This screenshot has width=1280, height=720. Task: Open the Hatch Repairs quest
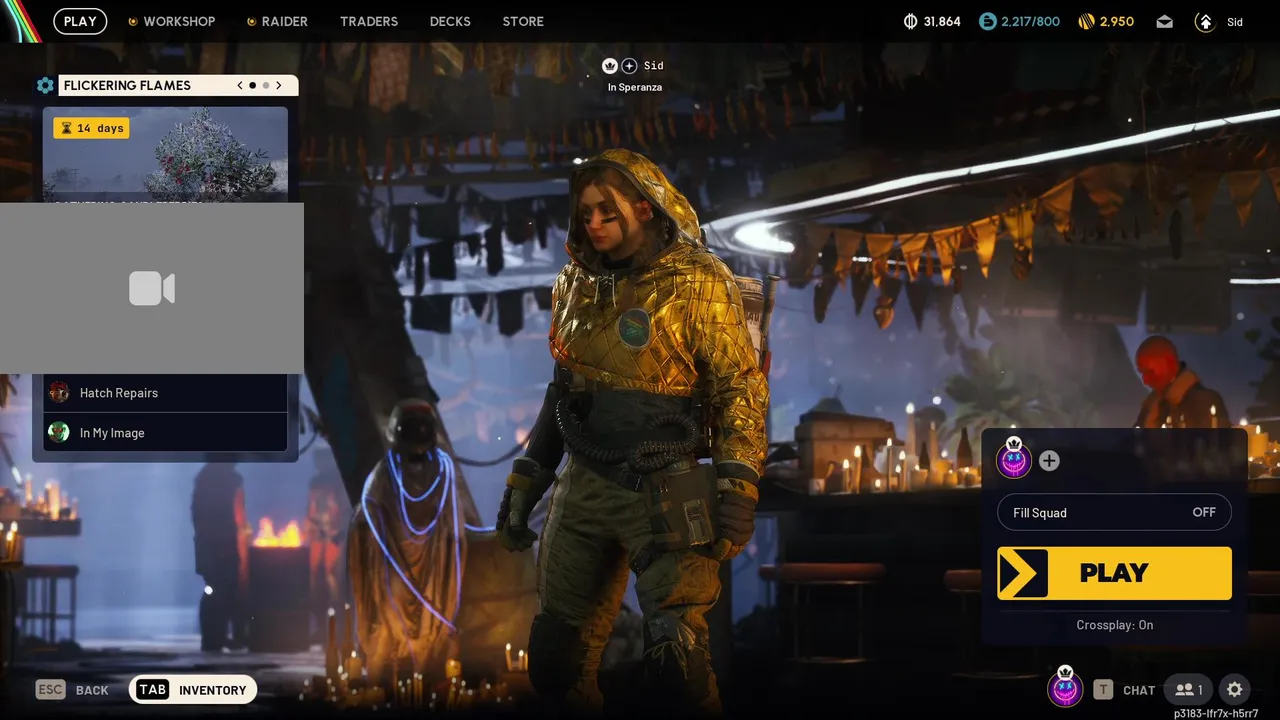(165, 393)
